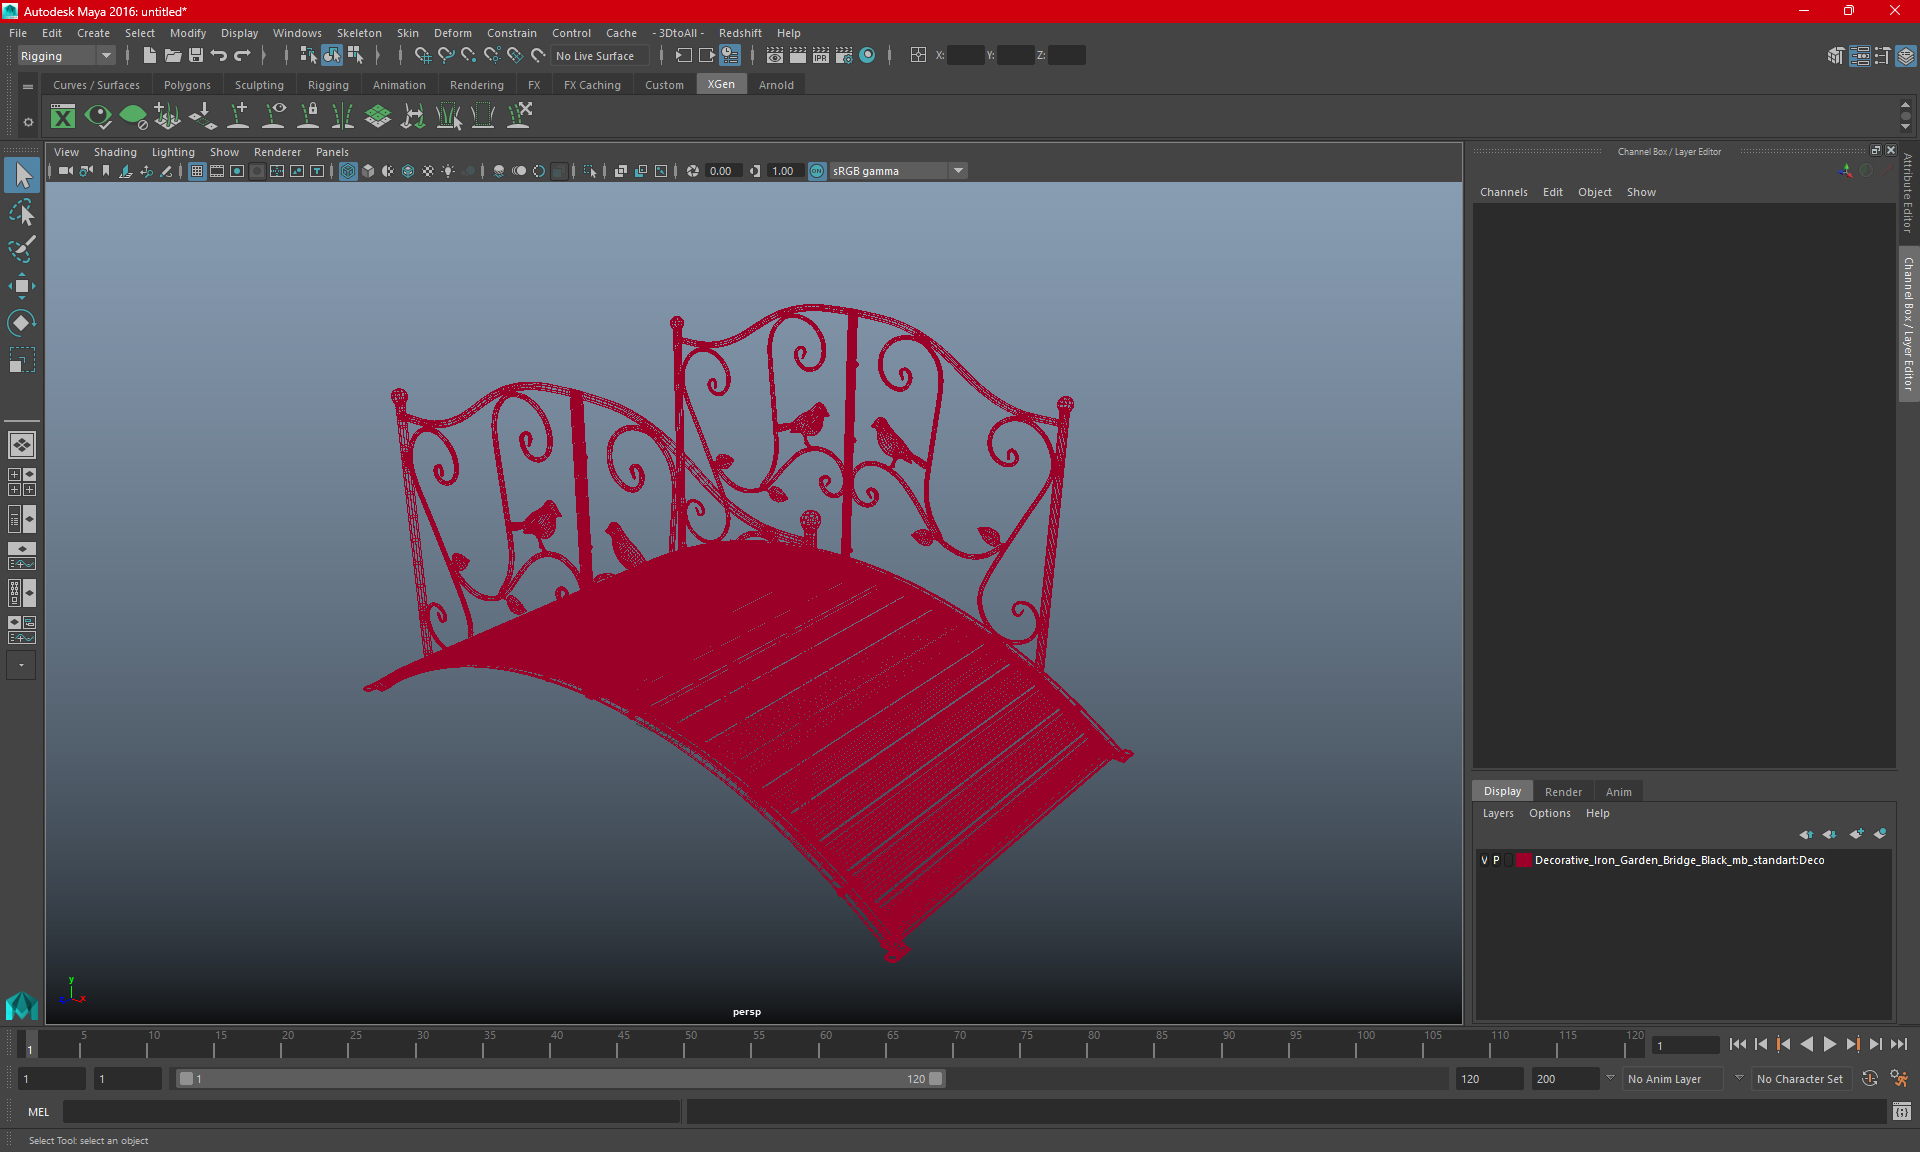Expand the sRGB gamma color dropdown
This screenshot has width=1920, height=1152.
(x=960, y=170)
